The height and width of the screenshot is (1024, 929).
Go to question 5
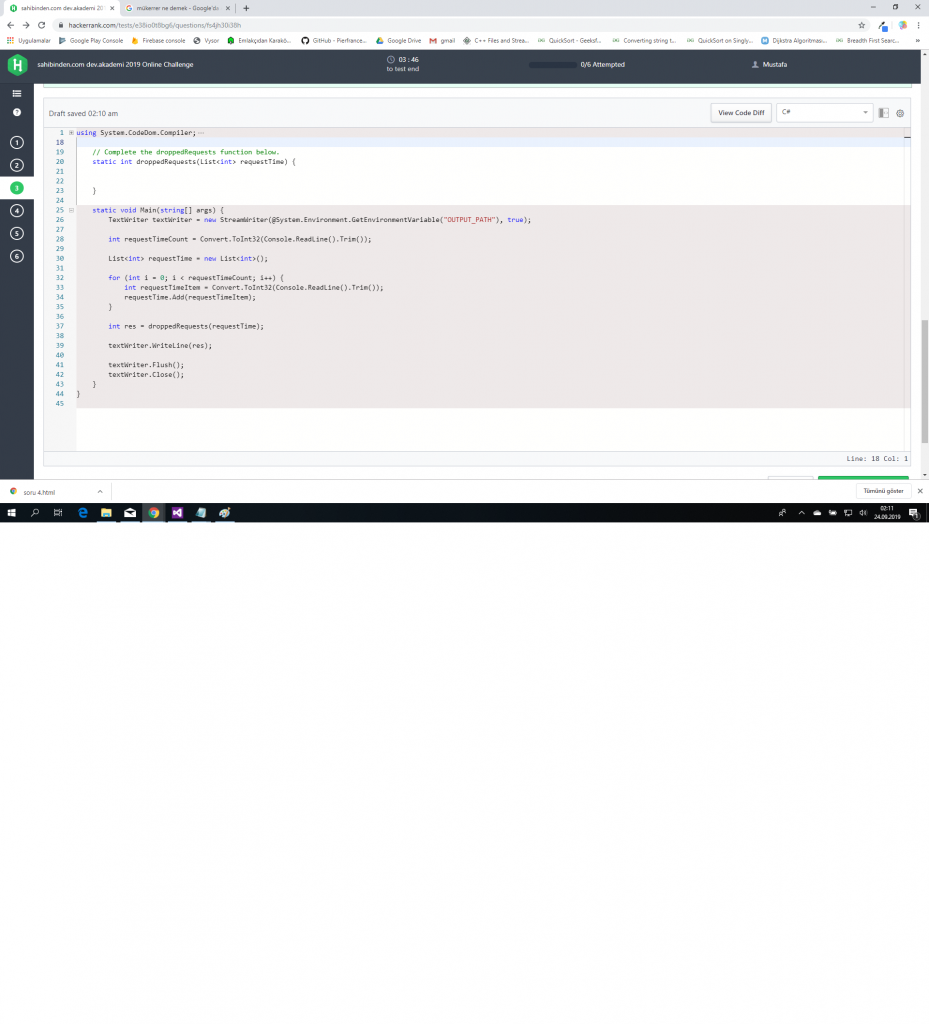(x=17, y=233)
